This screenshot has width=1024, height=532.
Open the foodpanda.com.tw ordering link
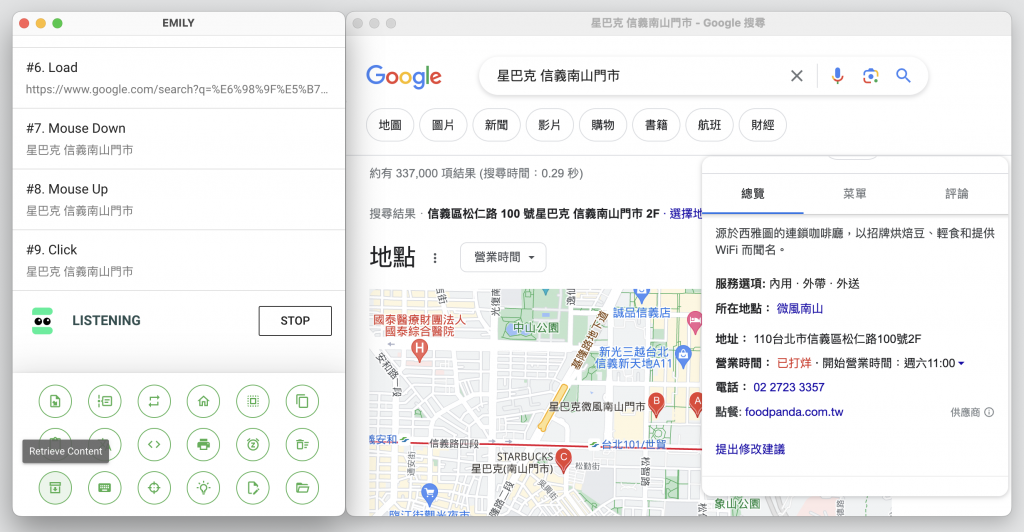793,413
